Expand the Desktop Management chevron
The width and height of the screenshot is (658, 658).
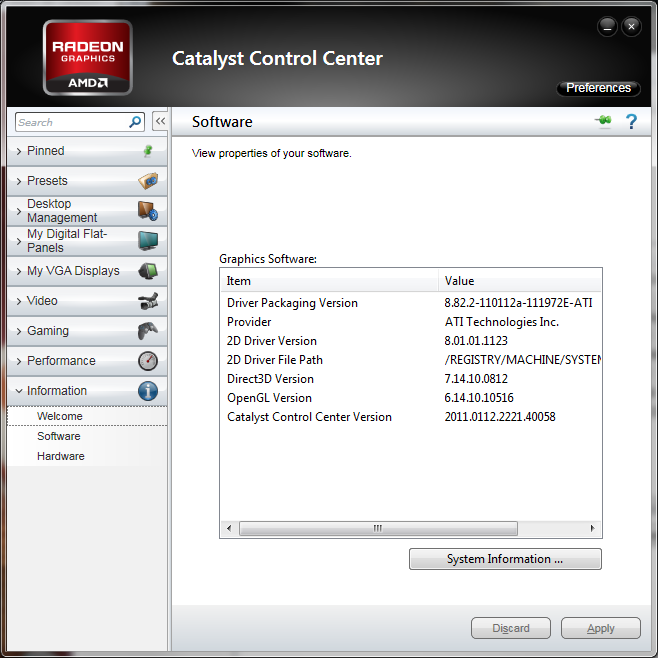(19, 211)
